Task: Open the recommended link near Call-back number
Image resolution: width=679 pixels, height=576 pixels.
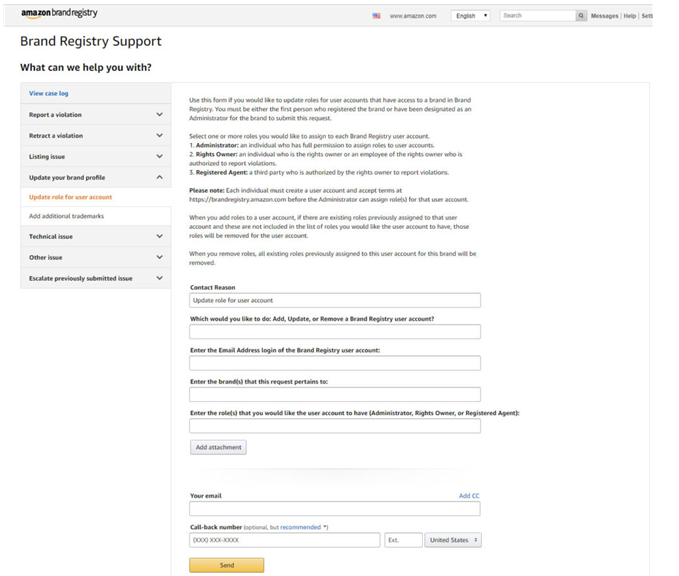Action: coord(301,527)
